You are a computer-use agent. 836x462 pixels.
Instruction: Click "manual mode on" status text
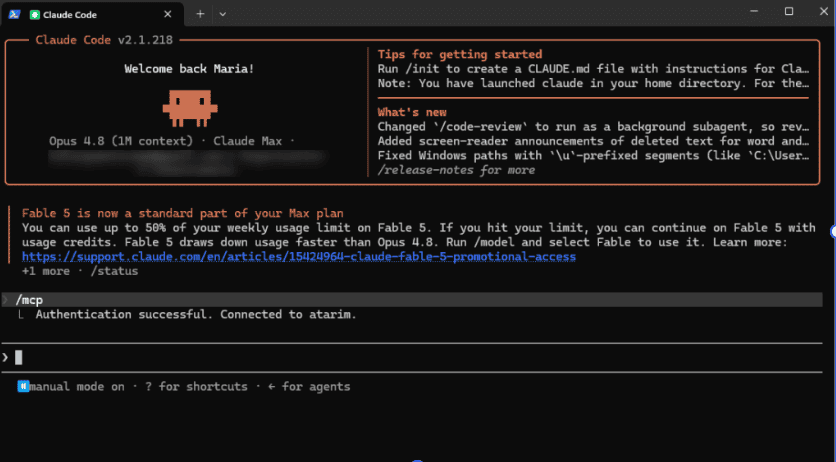[77, 386]
